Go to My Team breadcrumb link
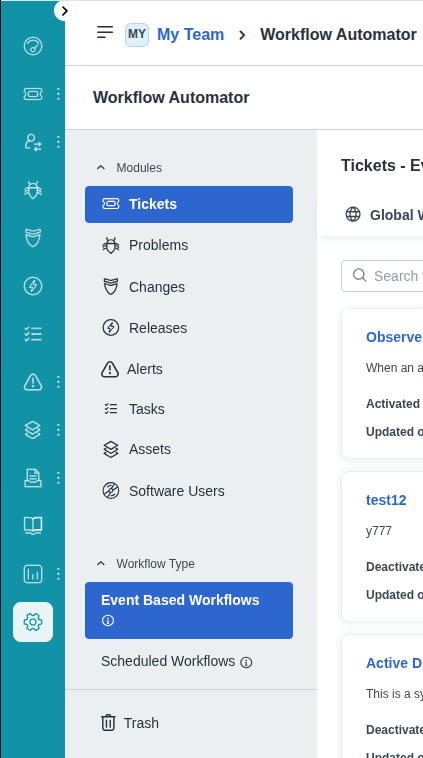The image size is (423, 758). [190, 35]
